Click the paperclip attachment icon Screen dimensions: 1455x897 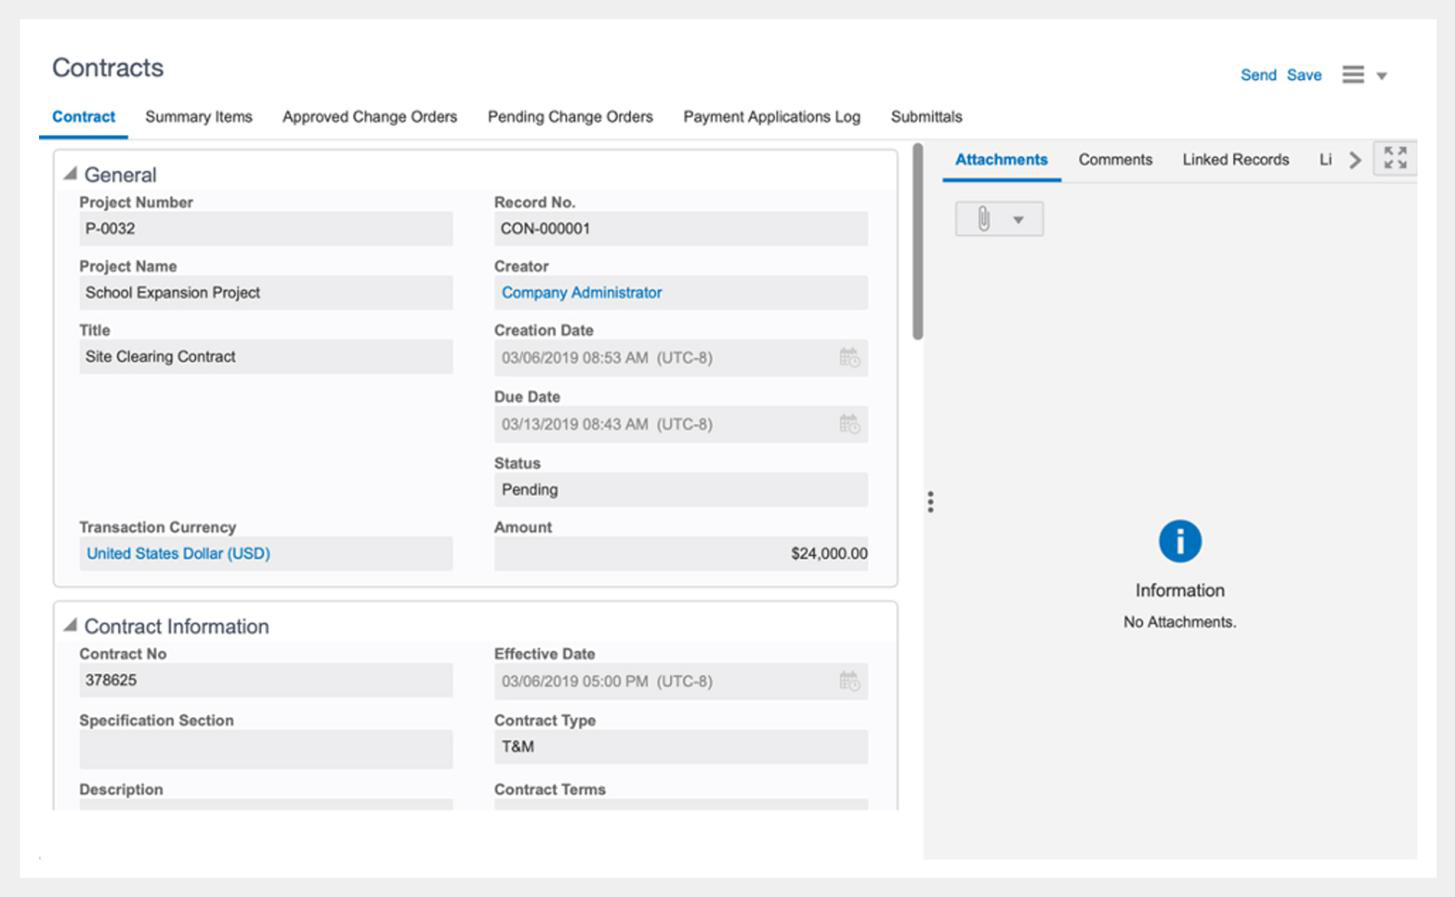(x=984, y=219)
